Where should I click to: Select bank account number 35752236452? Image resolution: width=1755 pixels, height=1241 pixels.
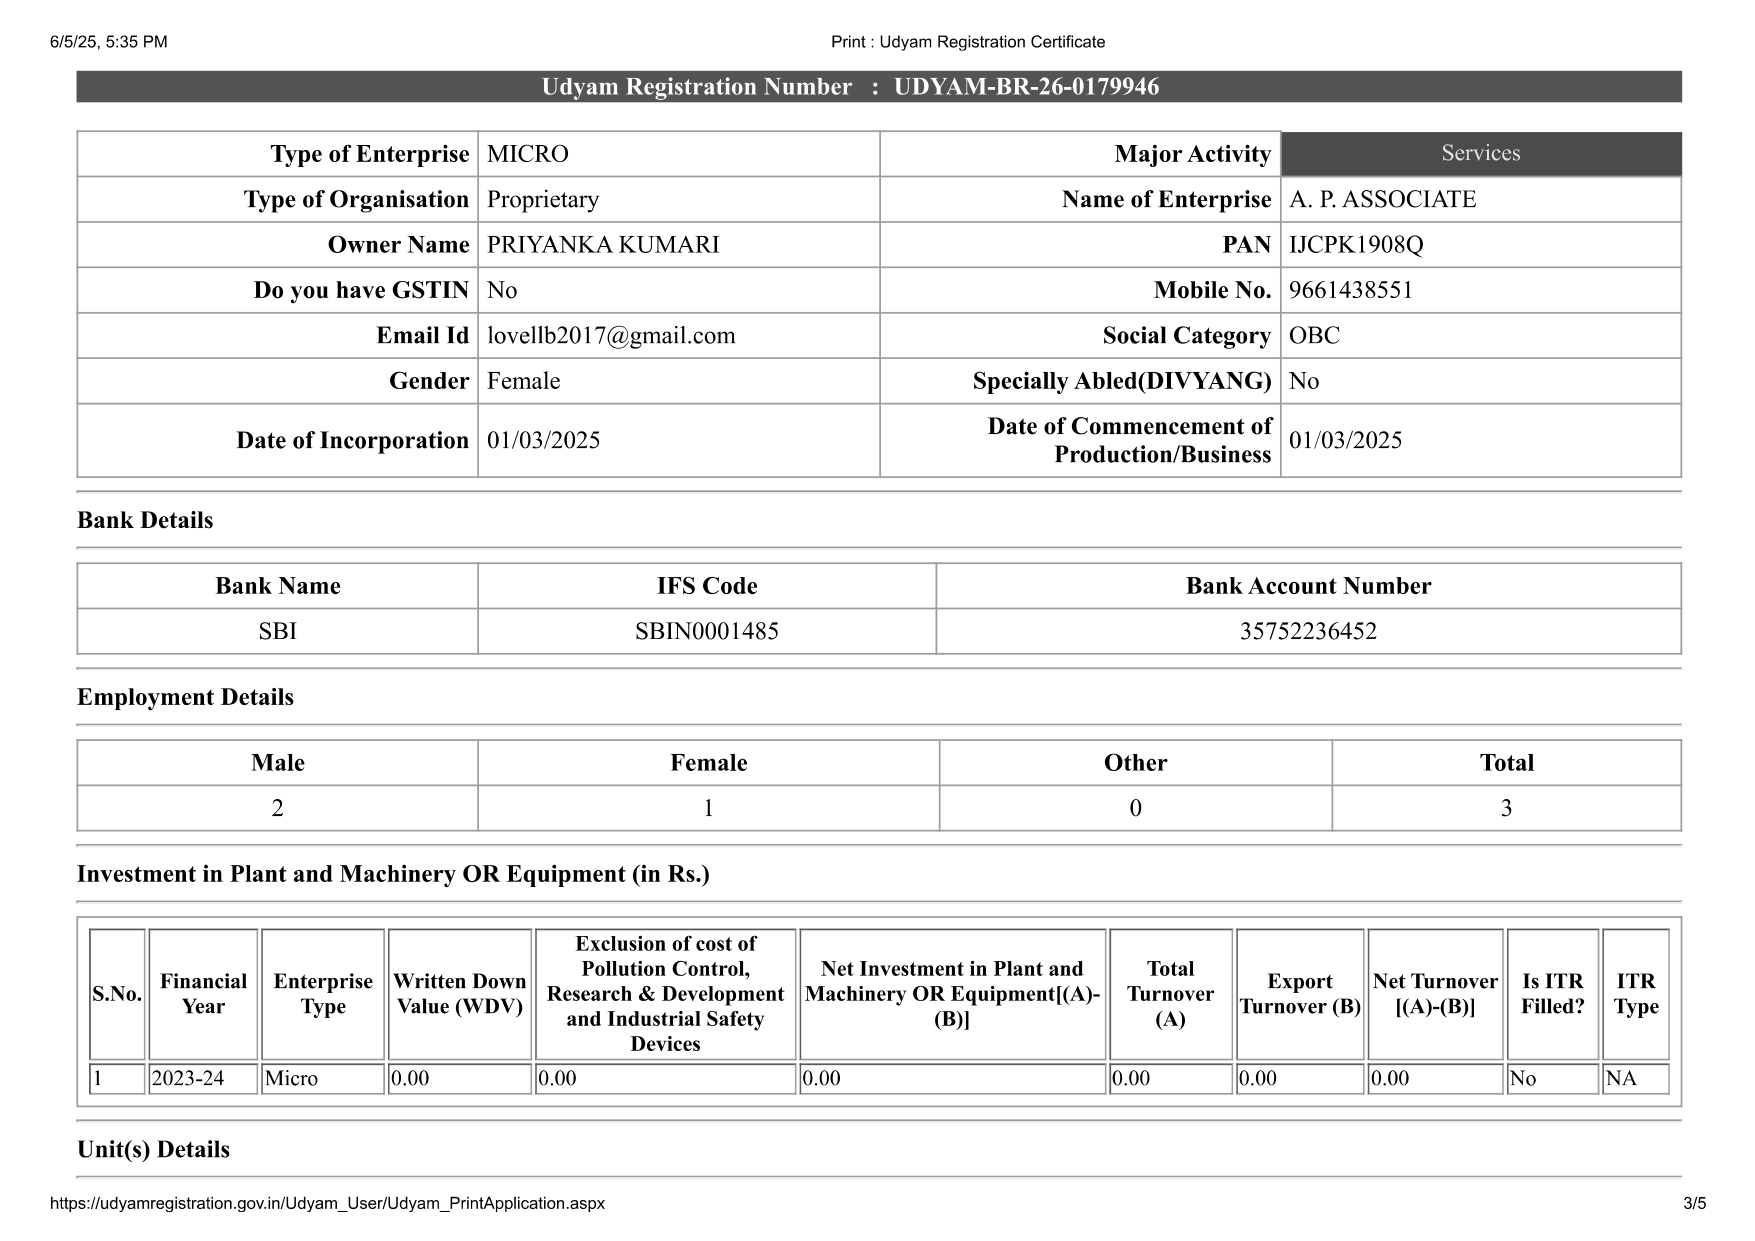coord(1307,632)
